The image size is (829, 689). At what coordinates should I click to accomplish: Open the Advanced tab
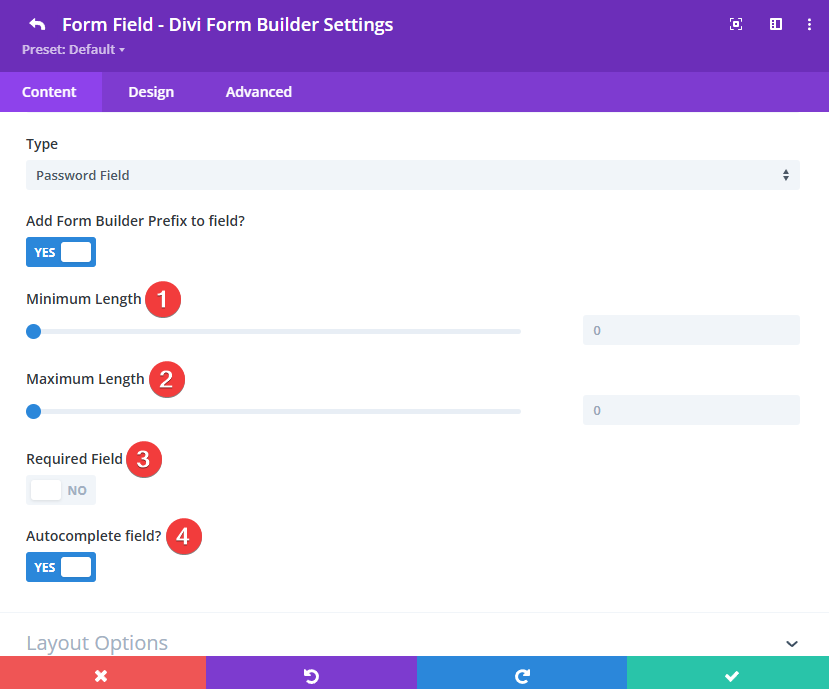click(x=258, y=91)
